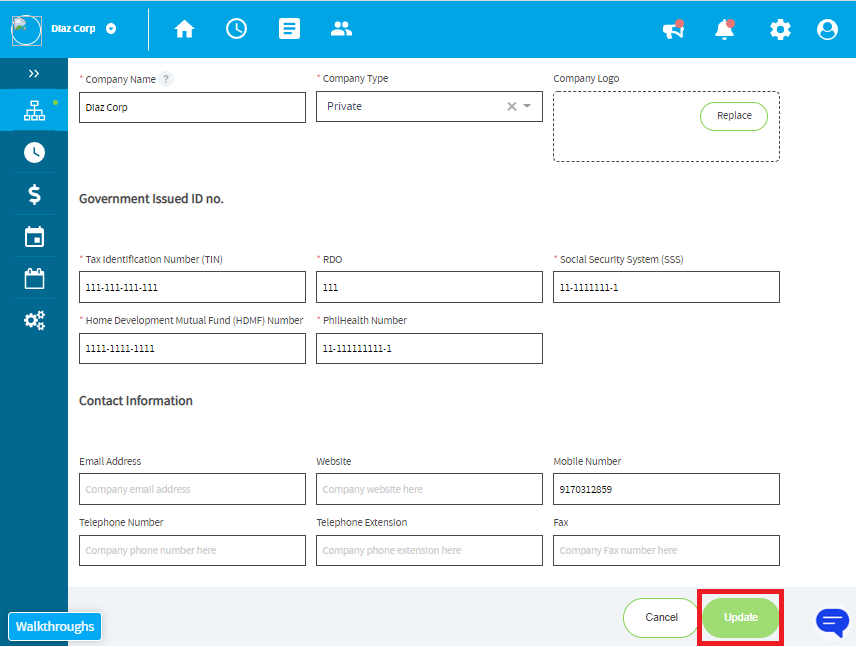The width and height of the screenshot is (862, 647).
Task: Expand the Diaz Corp company switcher arrow
Action: (x=111, y=29)
